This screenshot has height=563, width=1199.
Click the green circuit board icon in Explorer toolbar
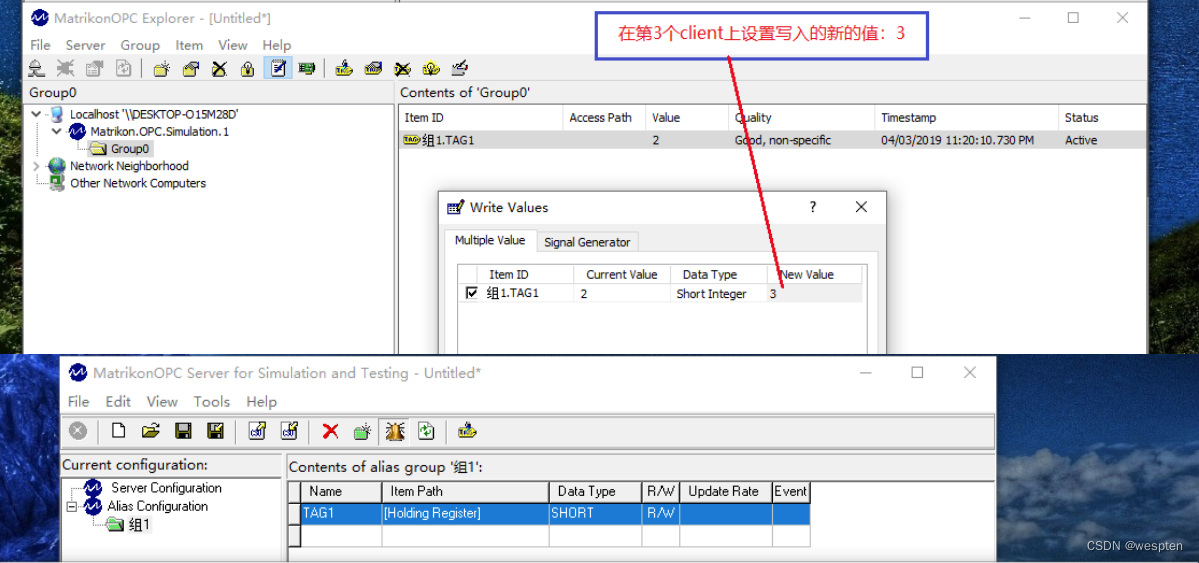click(307, 69)
